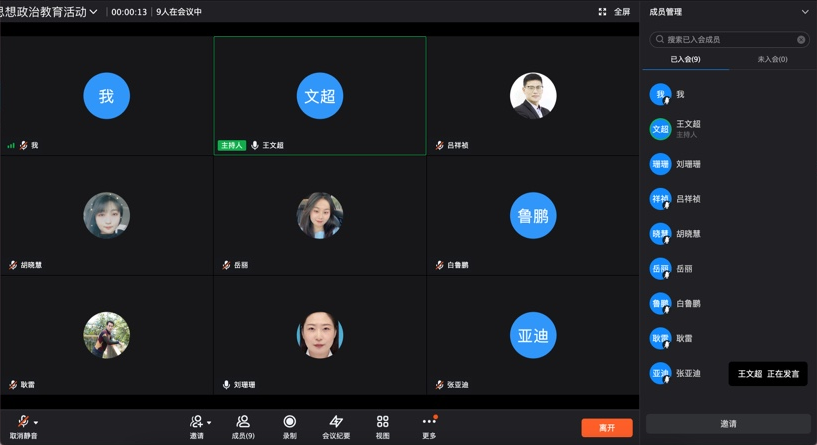Open the view layout grid icon
817x445 pixels.
(382, 422)
